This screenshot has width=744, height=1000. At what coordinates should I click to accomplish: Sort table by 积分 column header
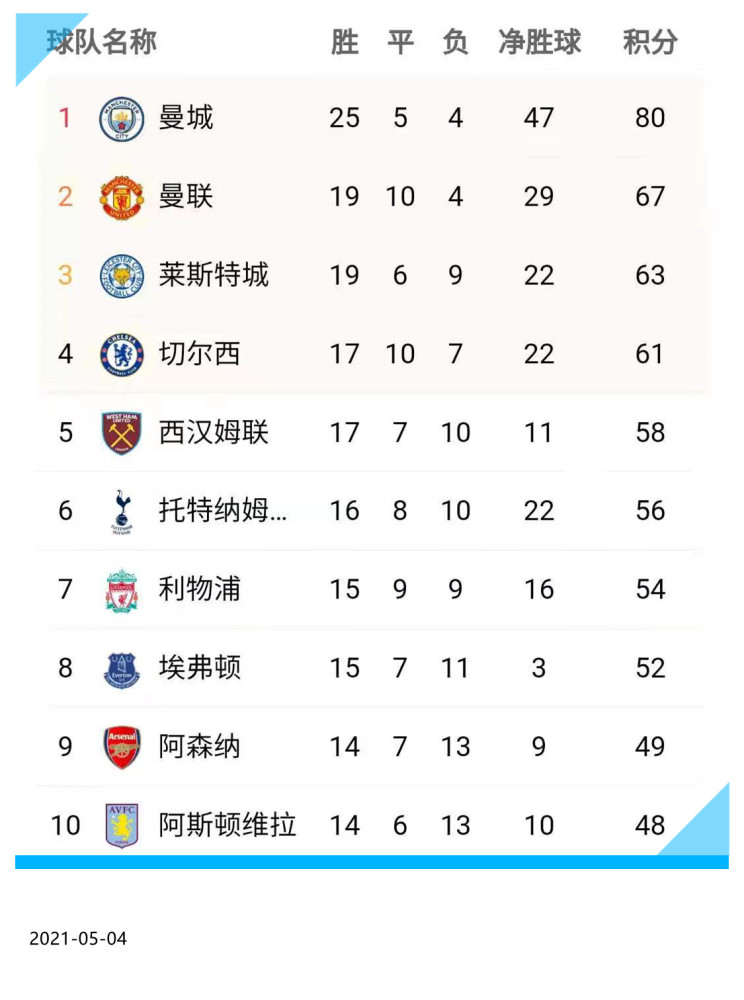tap(650, 43)
